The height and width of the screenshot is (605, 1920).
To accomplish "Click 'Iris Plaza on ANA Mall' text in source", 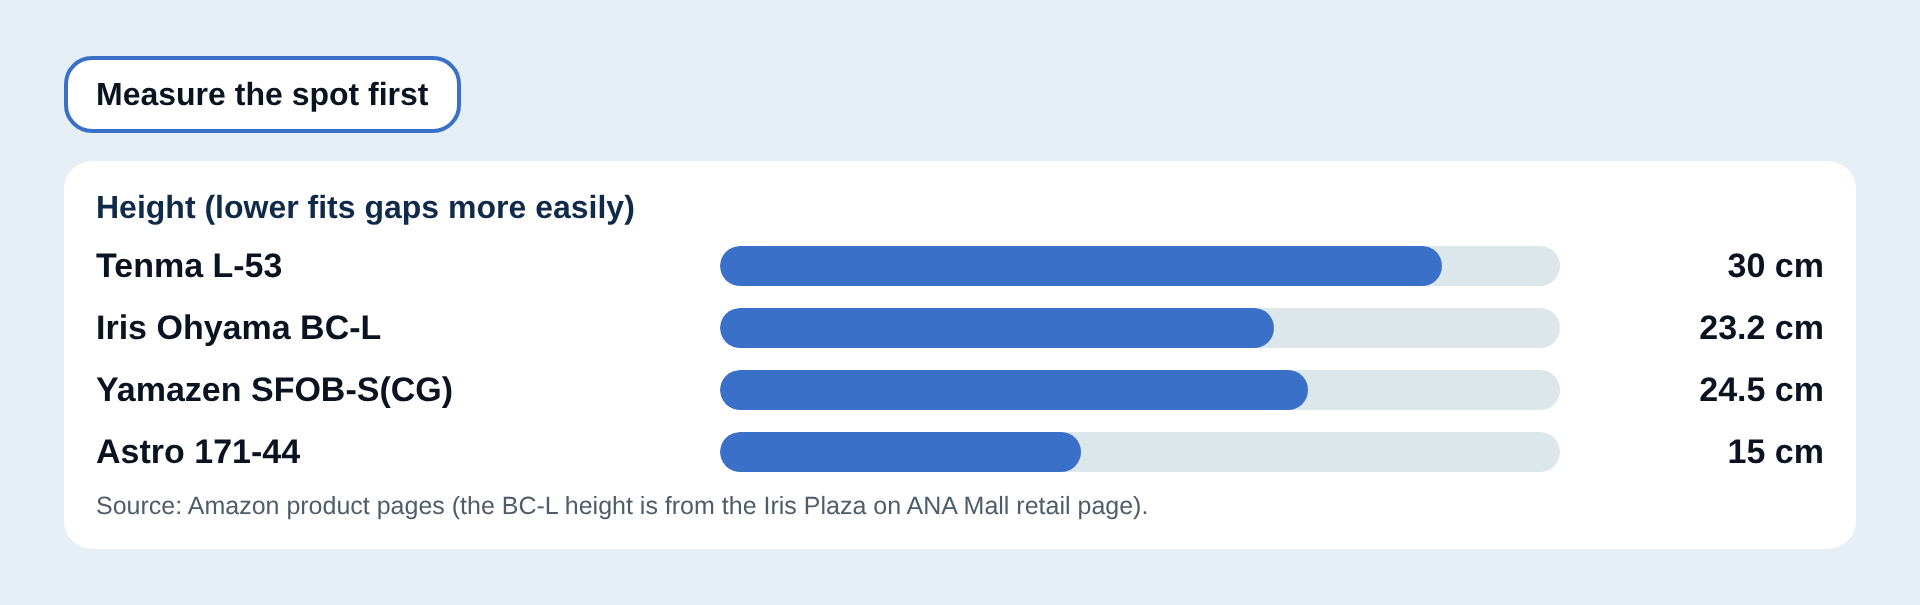I will point(886,506).
